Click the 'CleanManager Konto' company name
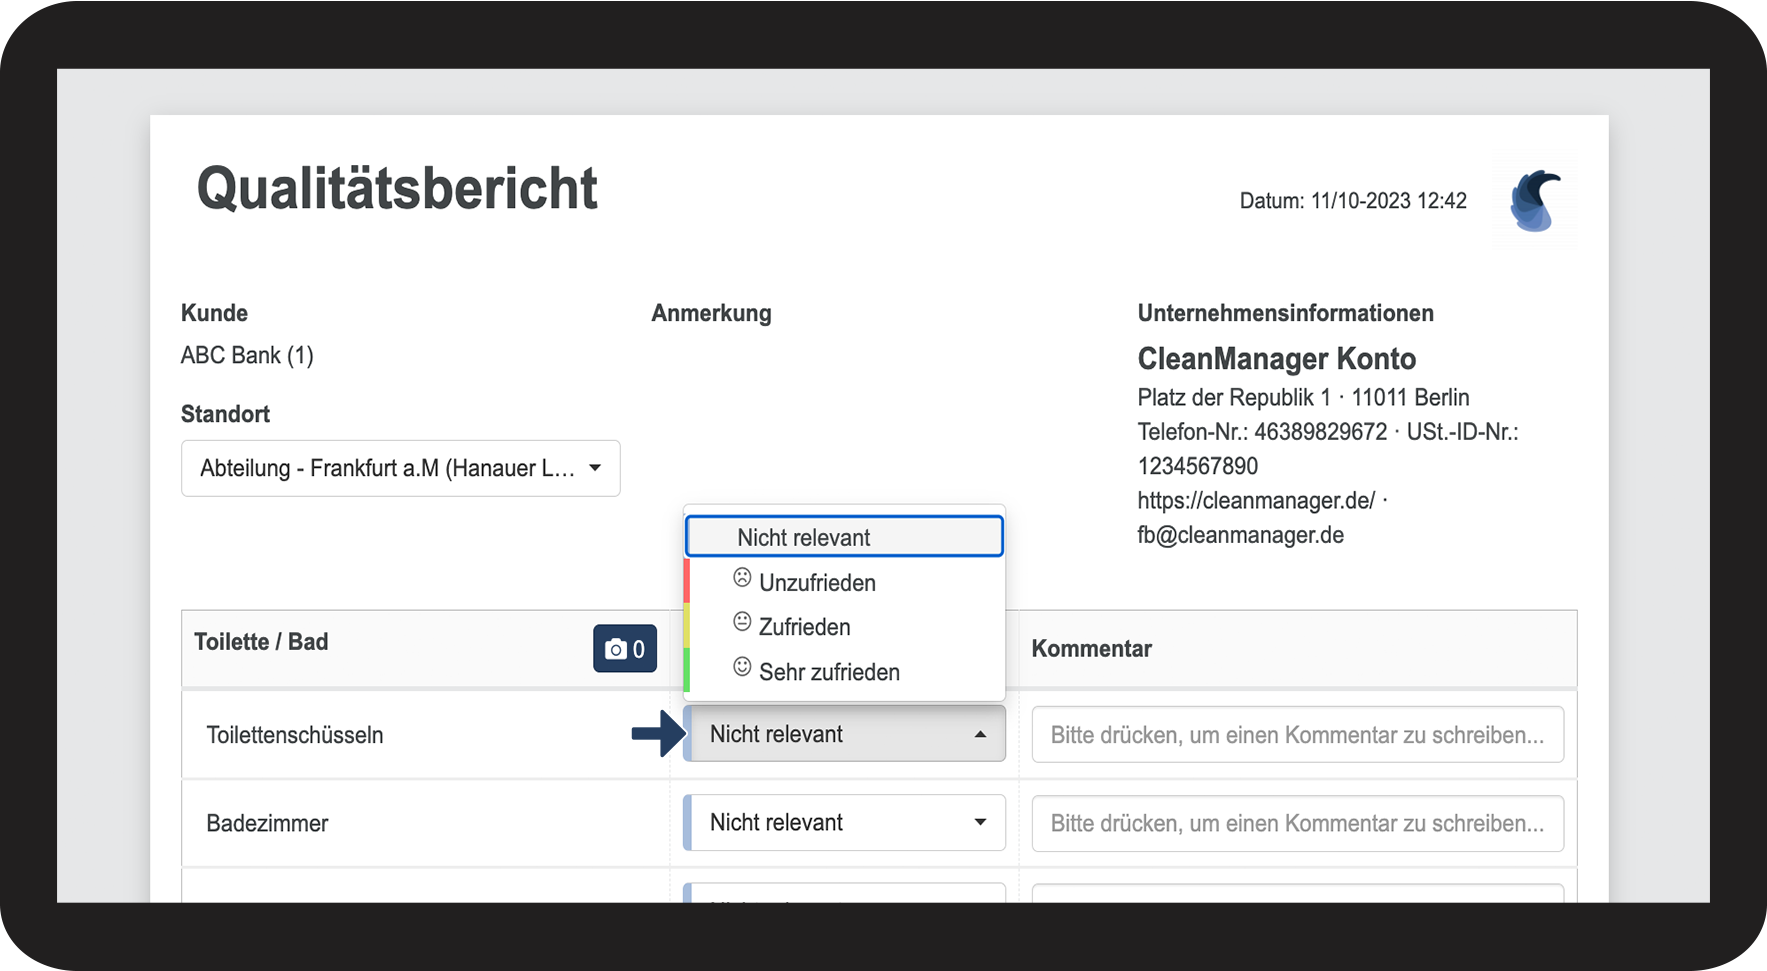Screen dimensions: 1767x971 [x=1277, y=359]
